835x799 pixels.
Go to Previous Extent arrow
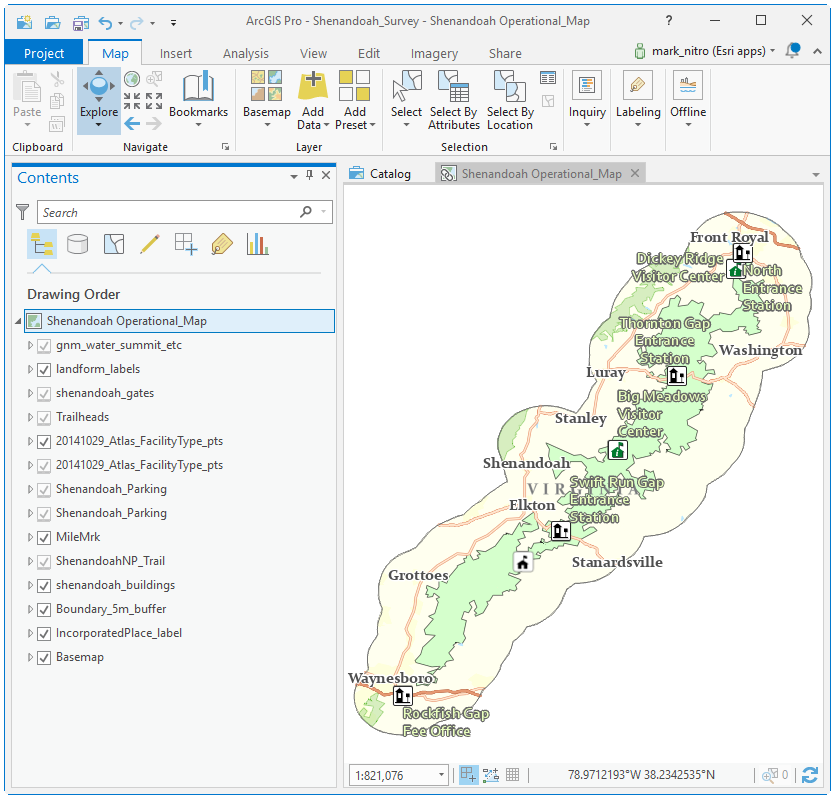click(x=132, y=124)
